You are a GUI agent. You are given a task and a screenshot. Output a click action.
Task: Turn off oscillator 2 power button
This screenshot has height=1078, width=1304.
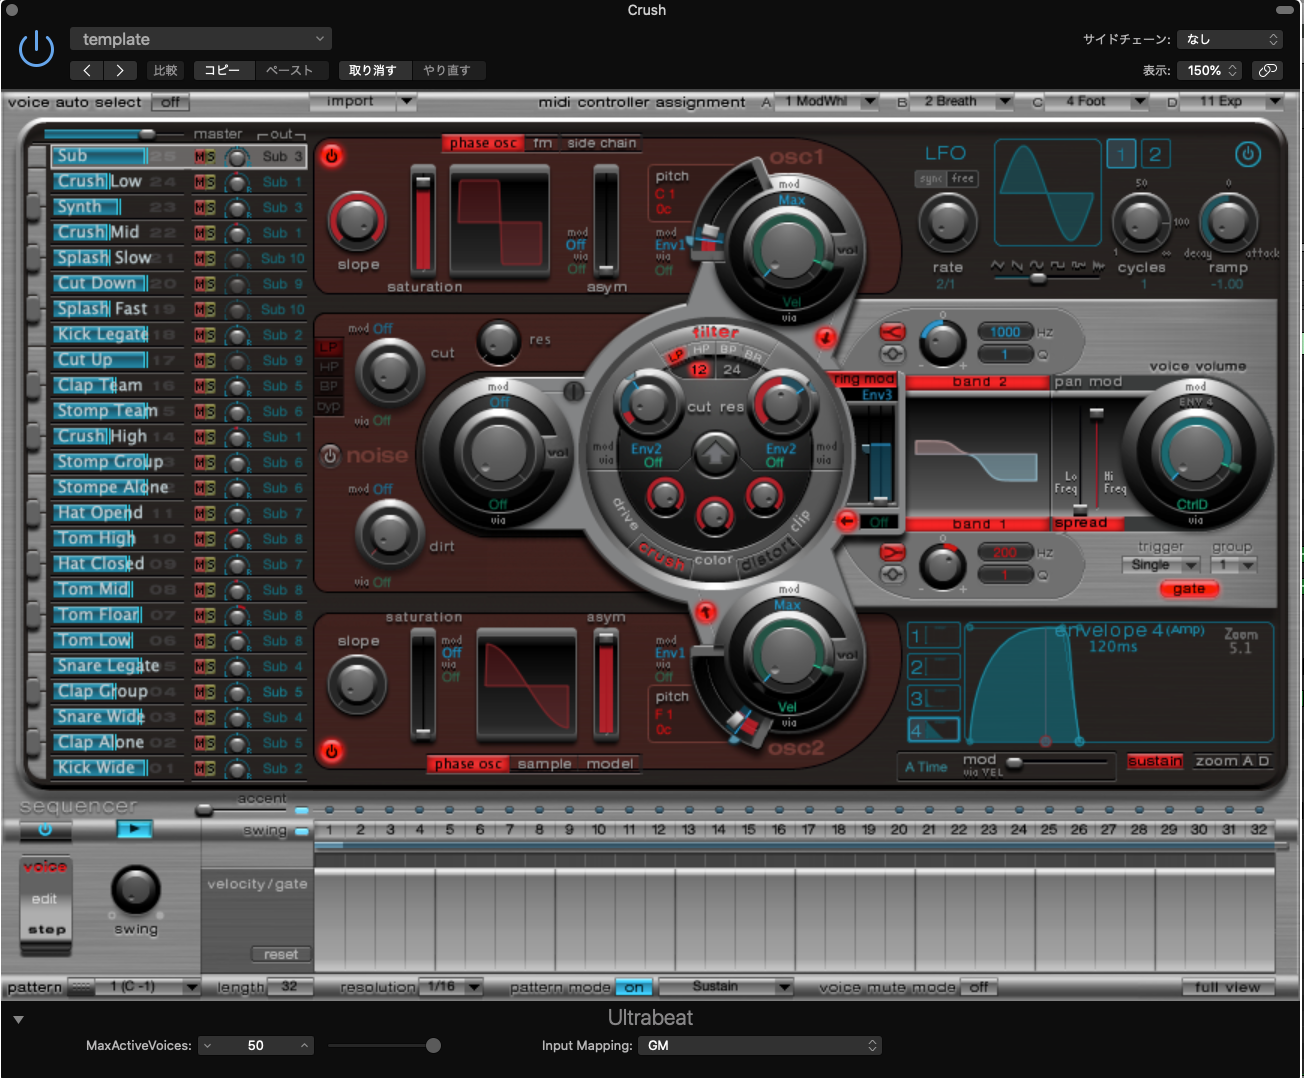point(331,751)
